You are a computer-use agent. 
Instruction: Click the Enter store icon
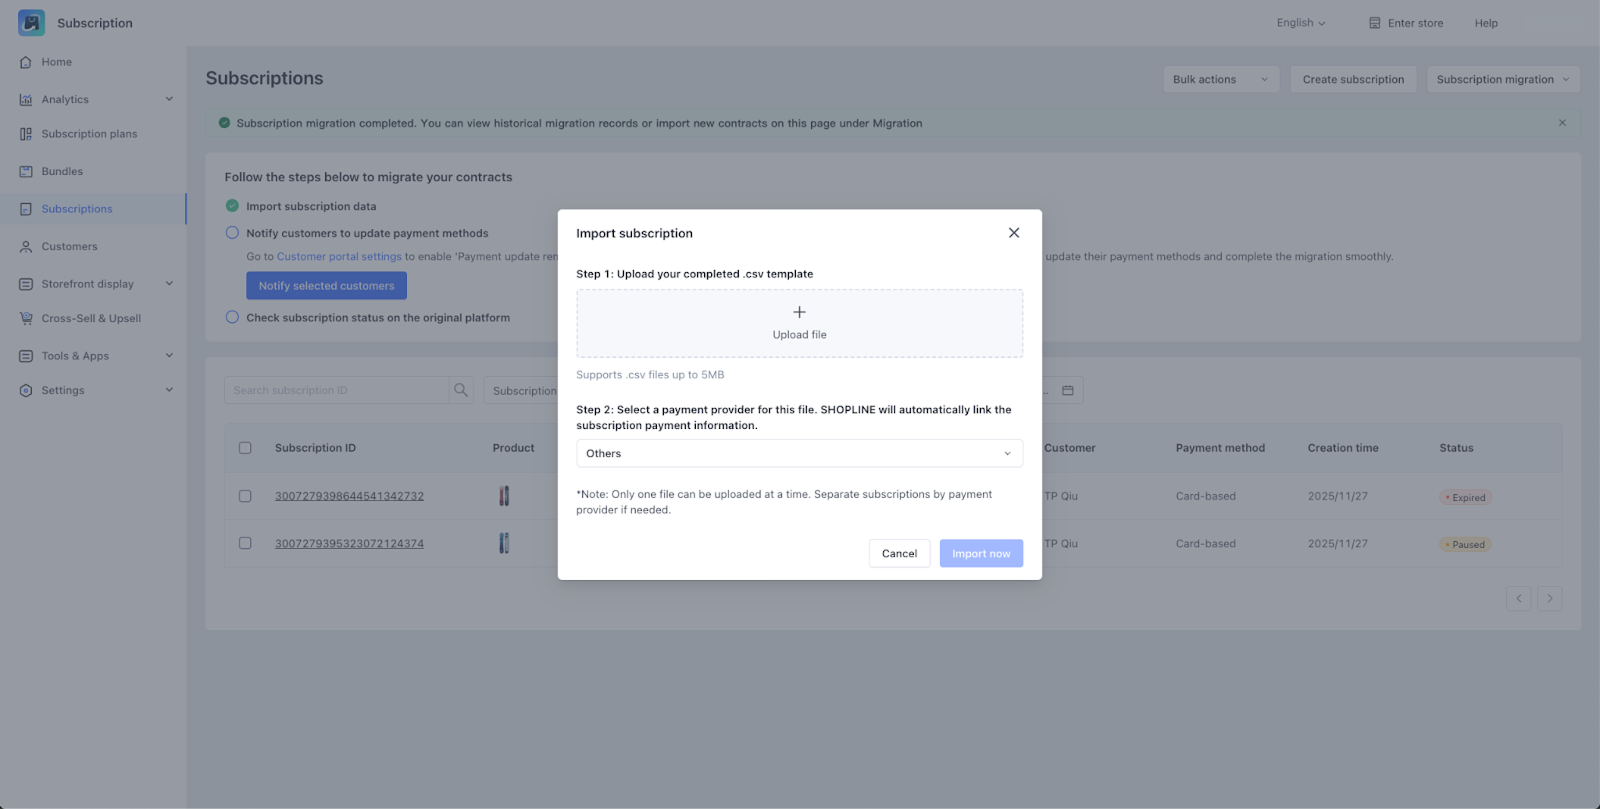pyautogui.click(x=1375, y=23)
